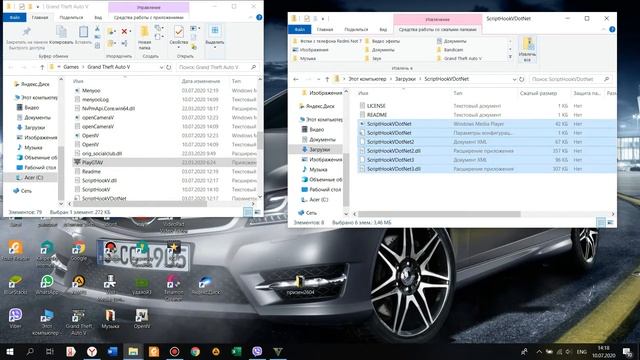
Task: Open Viber desktop shortcut
Action: pyautogui.click(x=15, y=318)
